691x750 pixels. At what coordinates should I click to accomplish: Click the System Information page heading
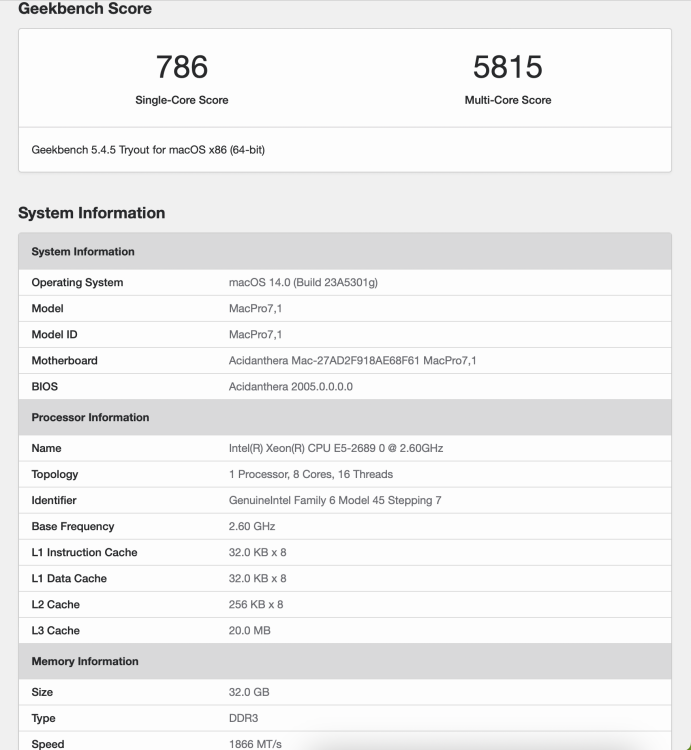pyautogui.click(x=91, y=213)
